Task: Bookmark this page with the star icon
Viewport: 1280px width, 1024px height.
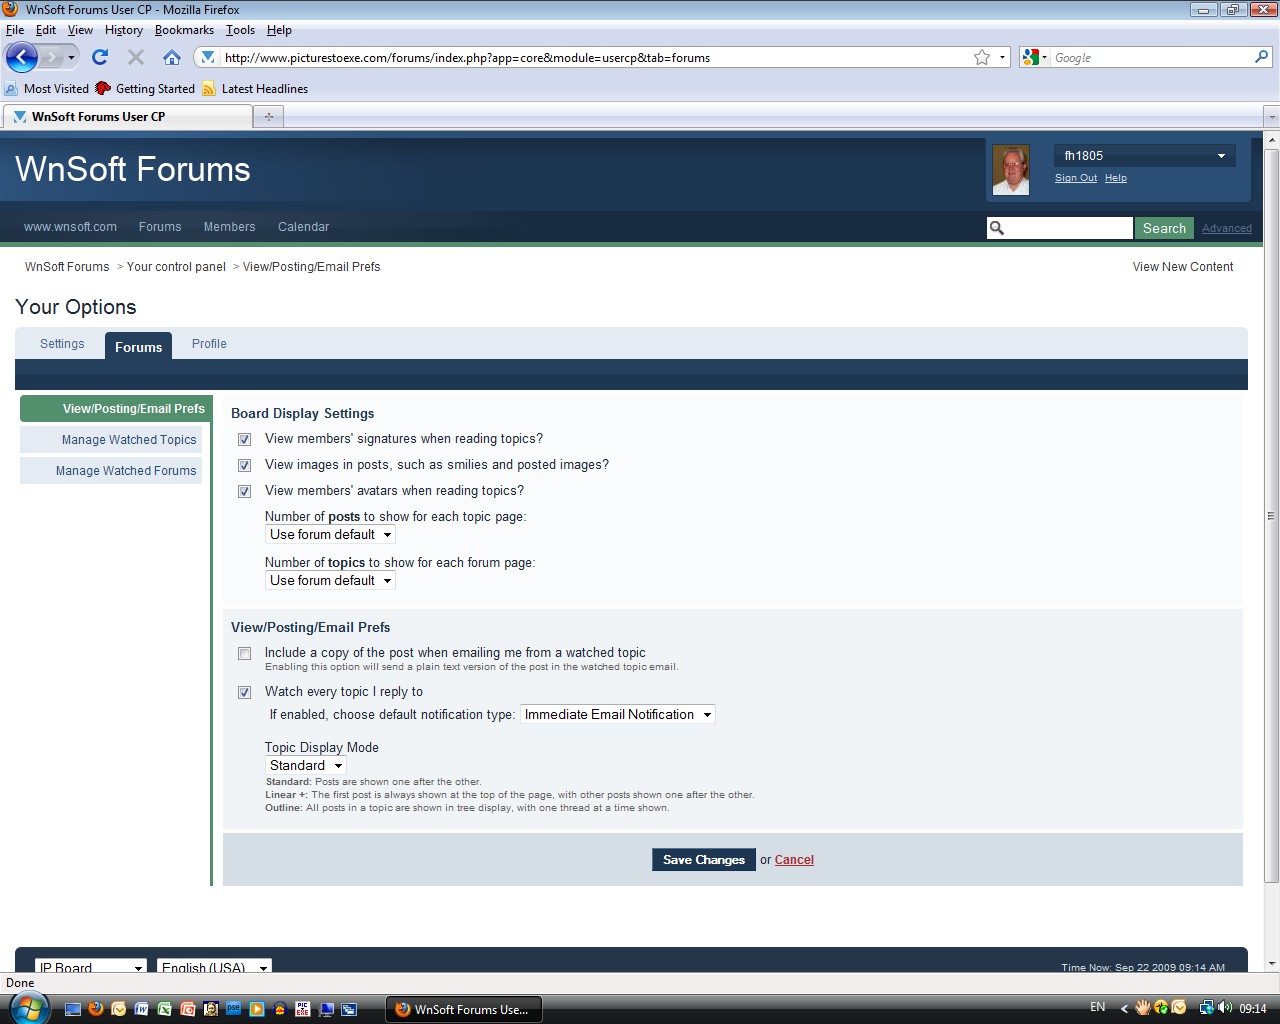Action: pyautogui.click(x=982, y=57)
